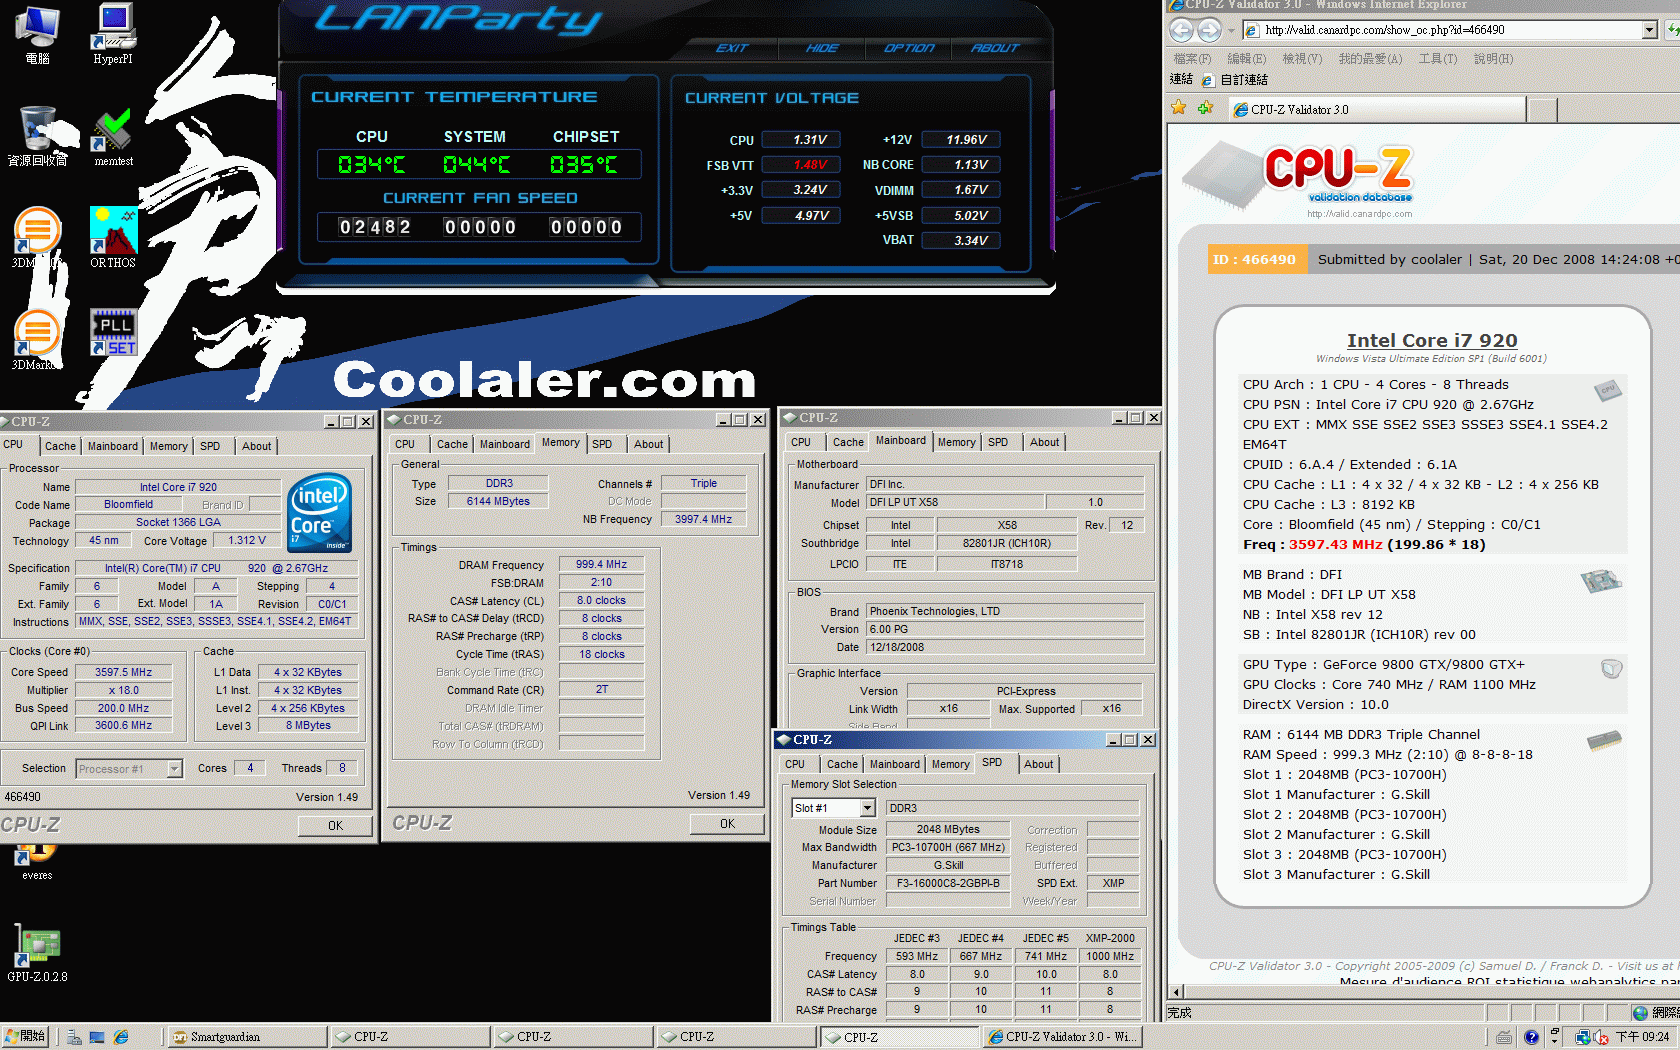Screen dimensions: 1680x1050
Task: Open About tab in CPU-Z Mainboard window
Action: [1045, 442]
